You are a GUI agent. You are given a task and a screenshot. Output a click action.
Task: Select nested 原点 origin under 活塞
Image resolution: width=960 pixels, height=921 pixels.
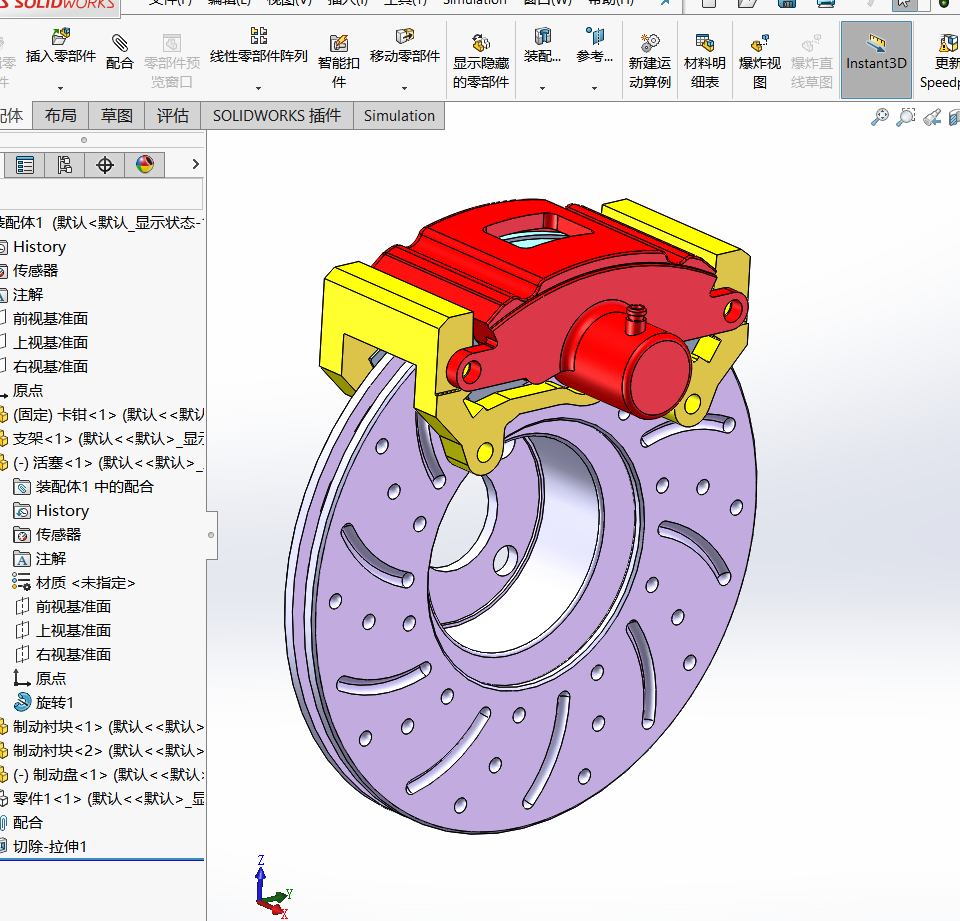click(x=40, y=679)
